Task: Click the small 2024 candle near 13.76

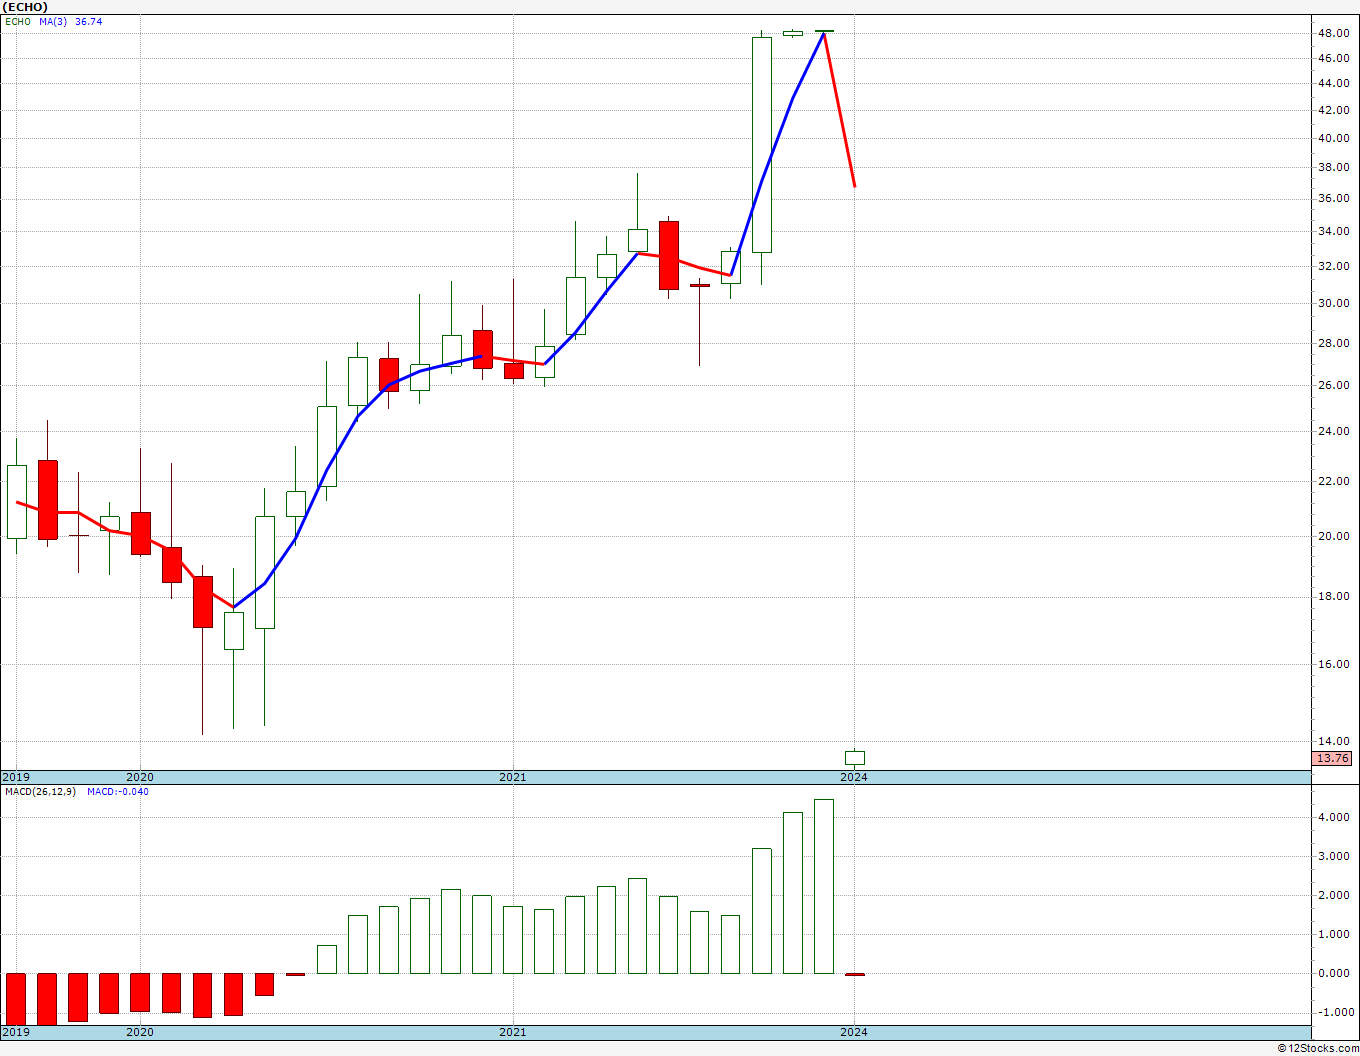Action: [x=855, y=758]
